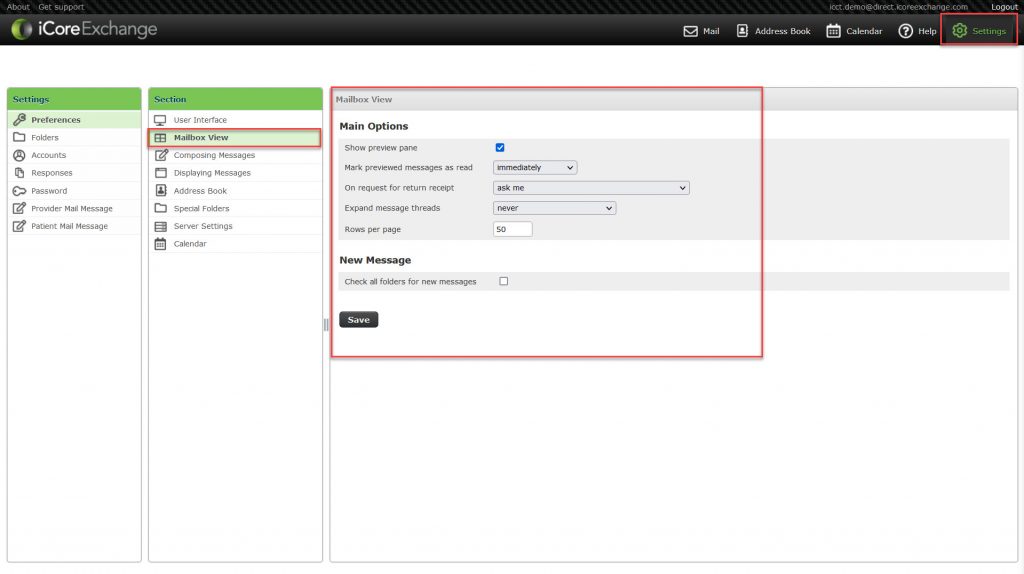
Task: Click the Get support link
Action: point(61,7)
